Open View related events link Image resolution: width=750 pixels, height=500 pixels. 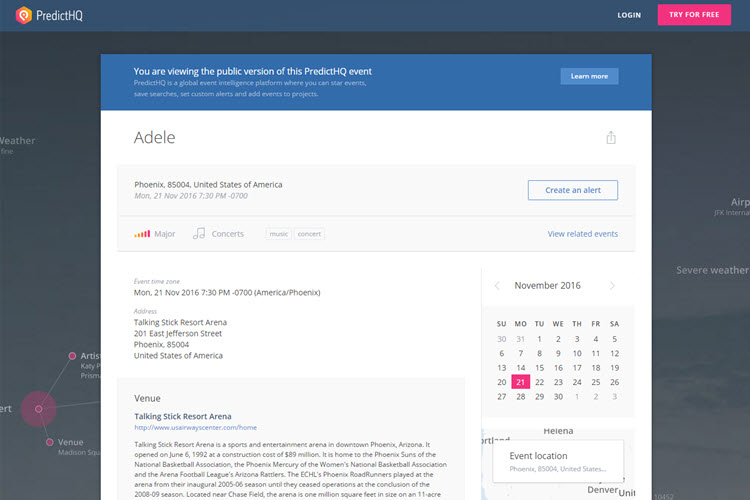pos(583,234)
